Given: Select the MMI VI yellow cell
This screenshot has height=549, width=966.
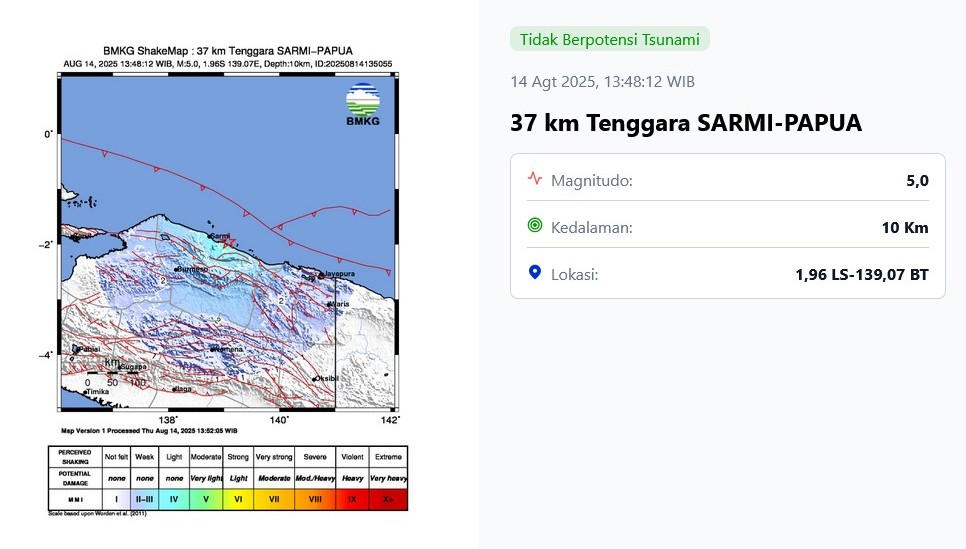Looking at the screenshot, I should 238,499.
